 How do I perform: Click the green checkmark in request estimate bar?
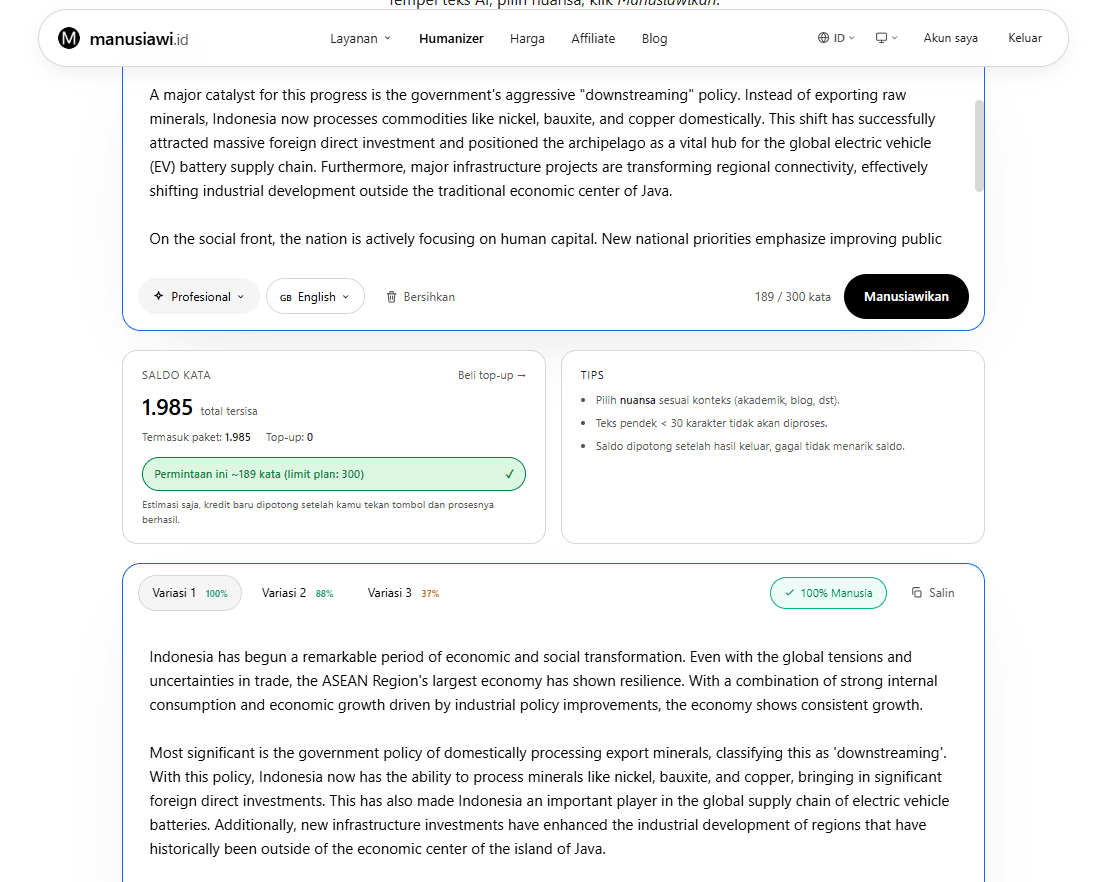509,474
